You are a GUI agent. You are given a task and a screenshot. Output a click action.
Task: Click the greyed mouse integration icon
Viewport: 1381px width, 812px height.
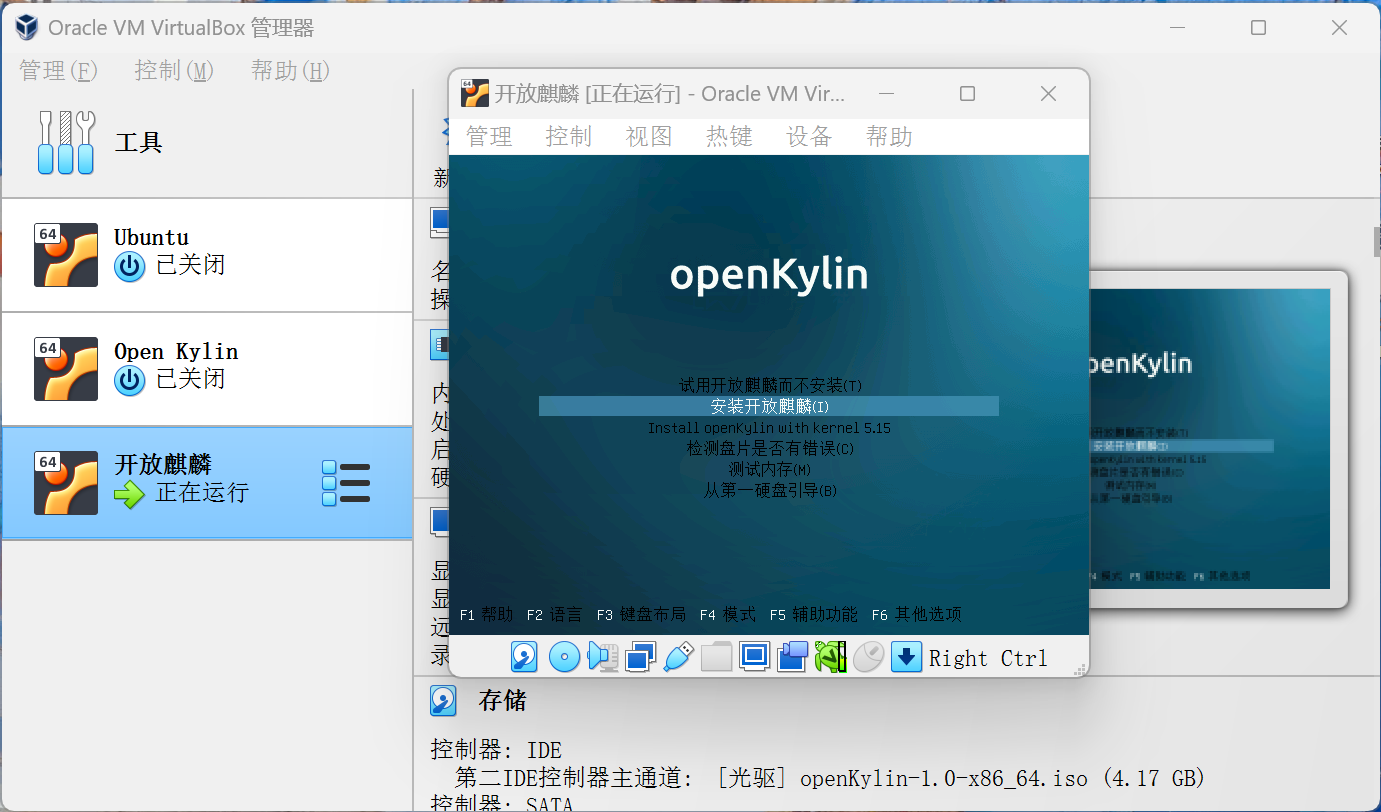coord(868,657)
